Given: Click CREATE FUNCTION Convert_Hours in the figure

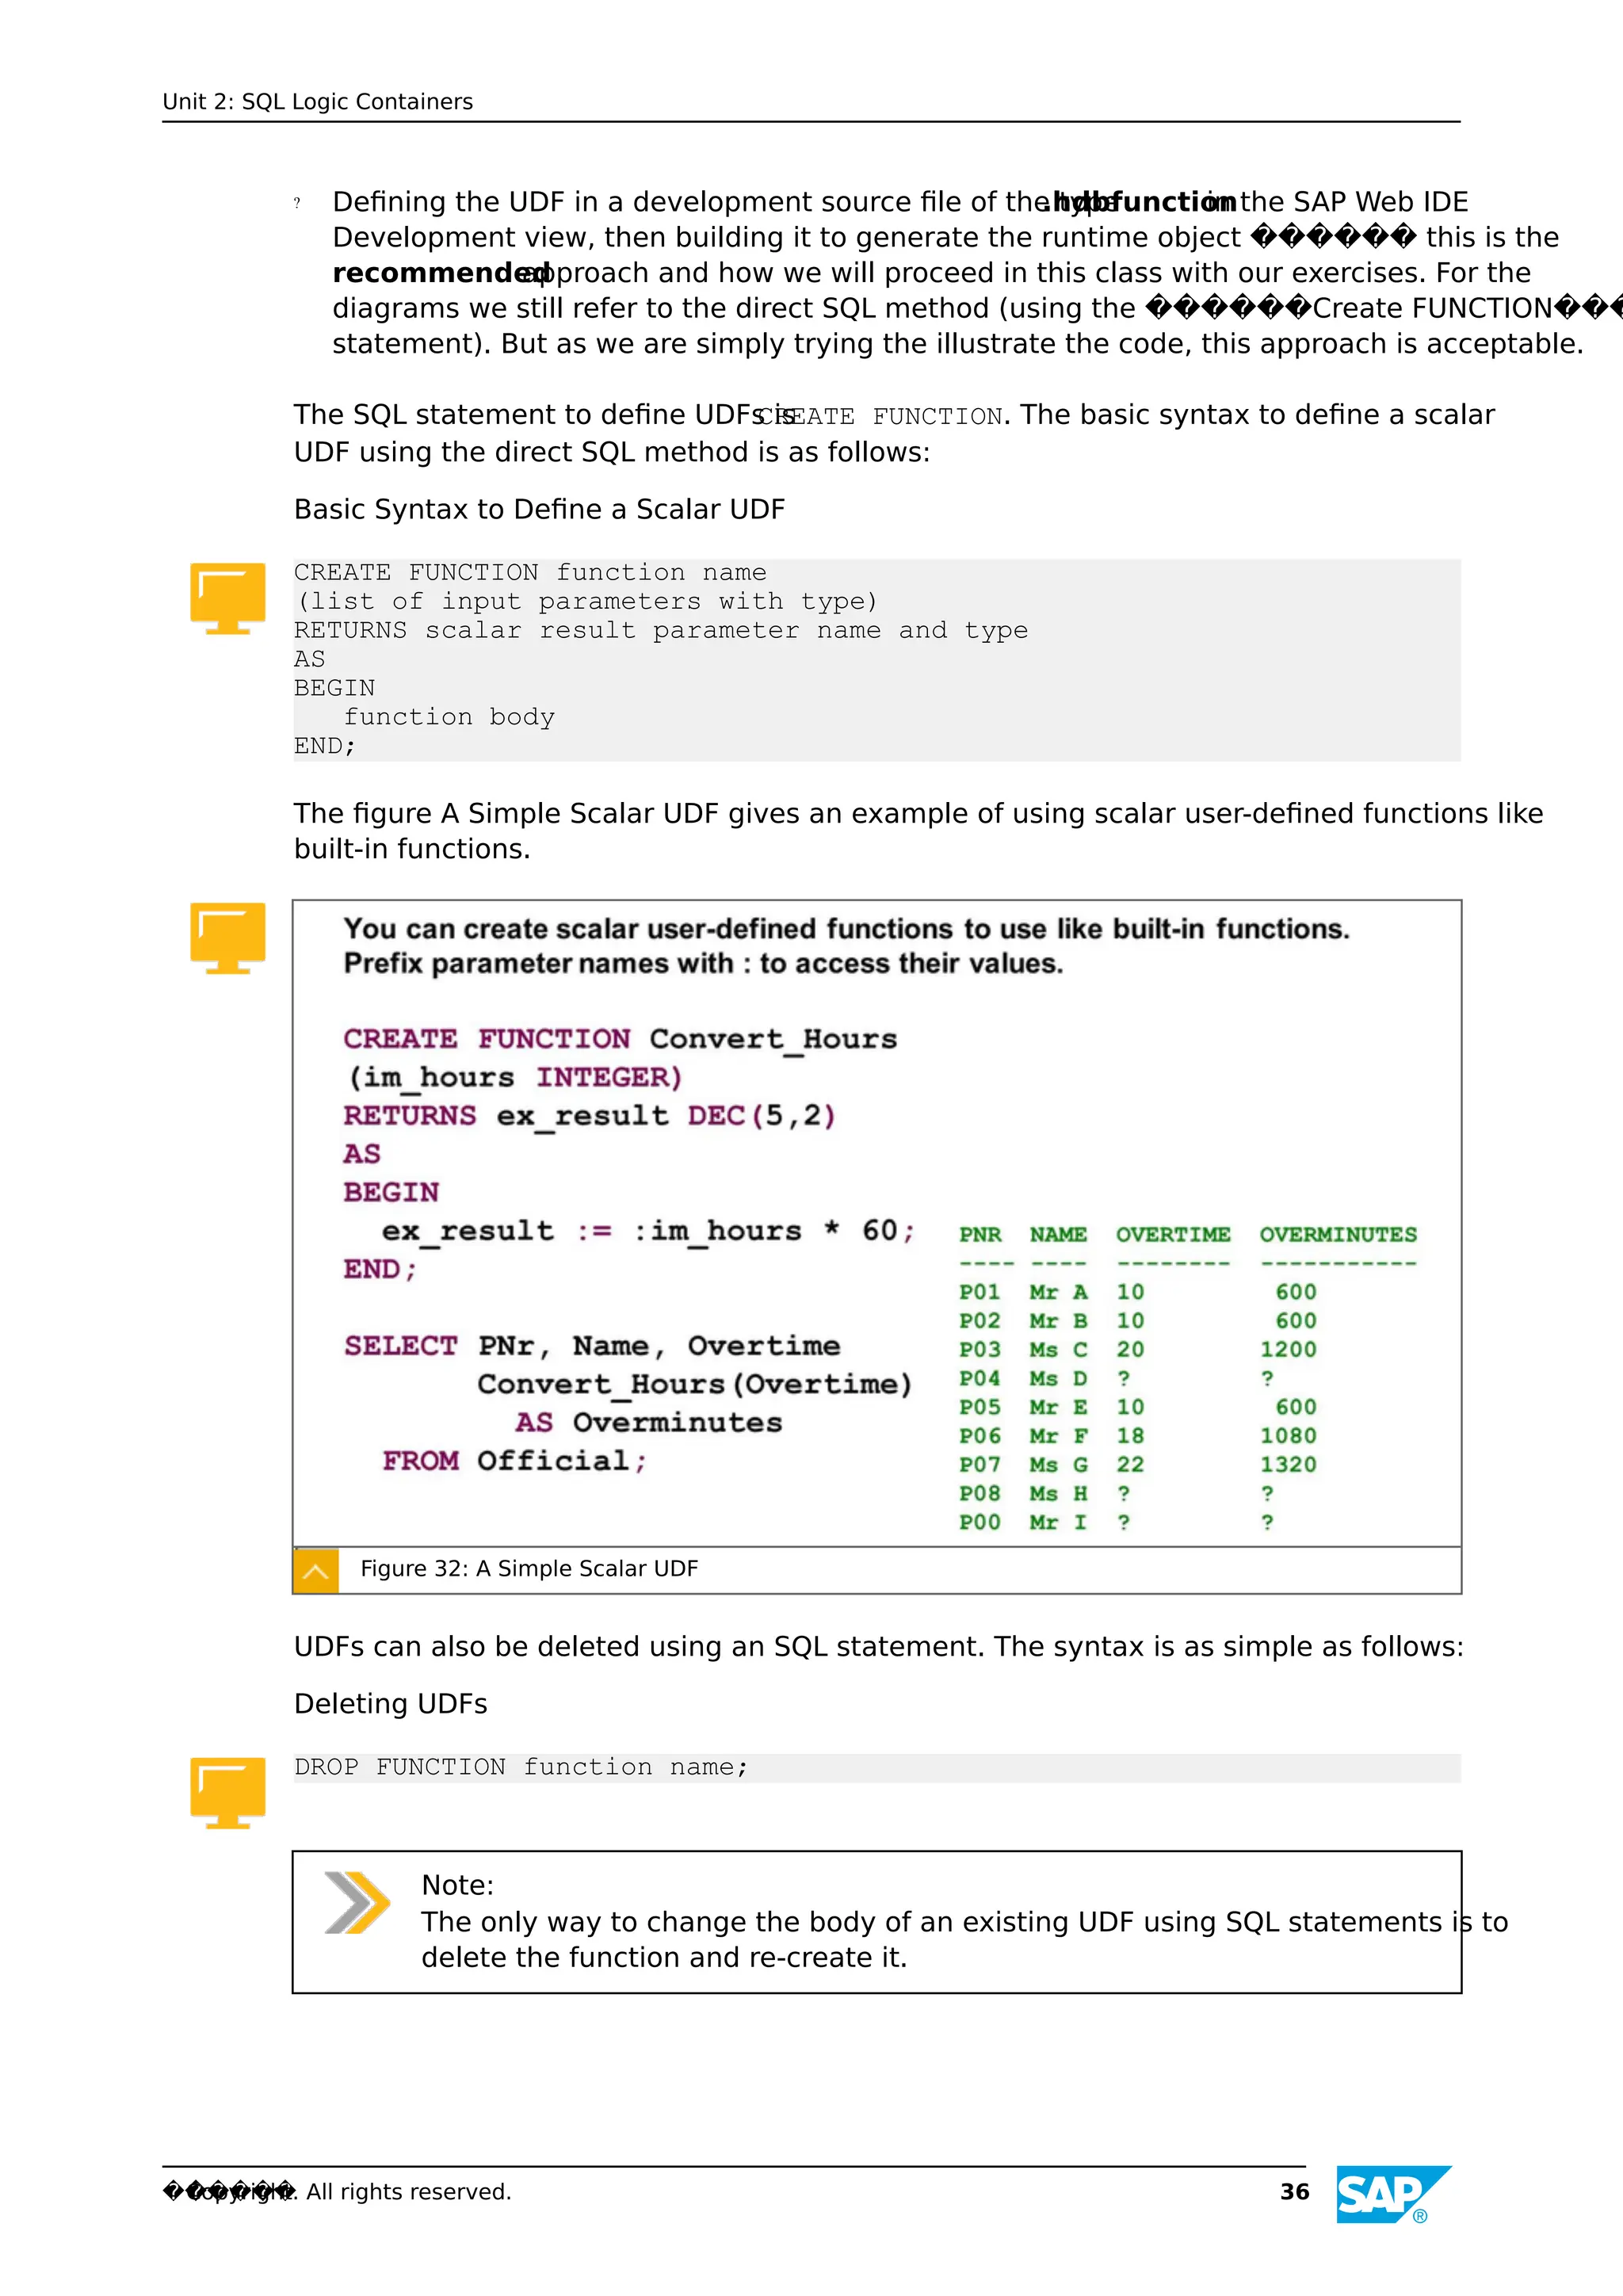Looking at the screenshot, I should click(620, 1039).
